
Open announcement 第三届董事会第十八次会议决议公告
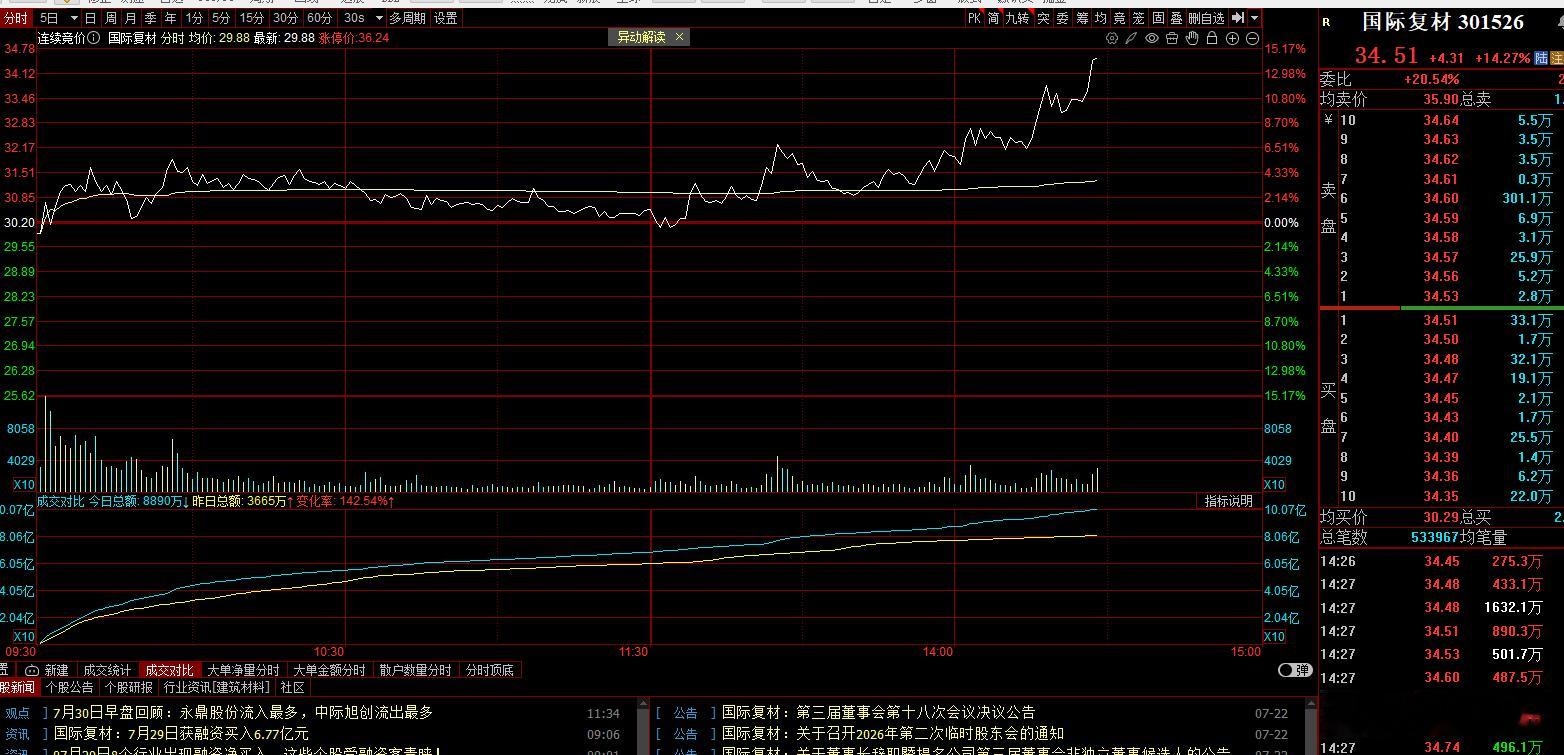[879, 713]
